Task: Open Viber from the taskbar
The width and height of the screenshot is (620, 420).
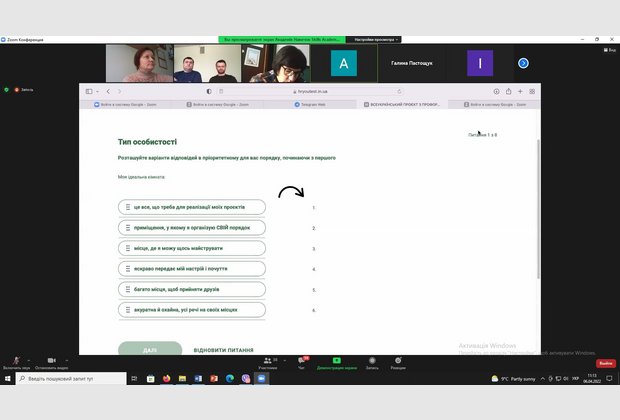Action: click(x=246, y=378)
